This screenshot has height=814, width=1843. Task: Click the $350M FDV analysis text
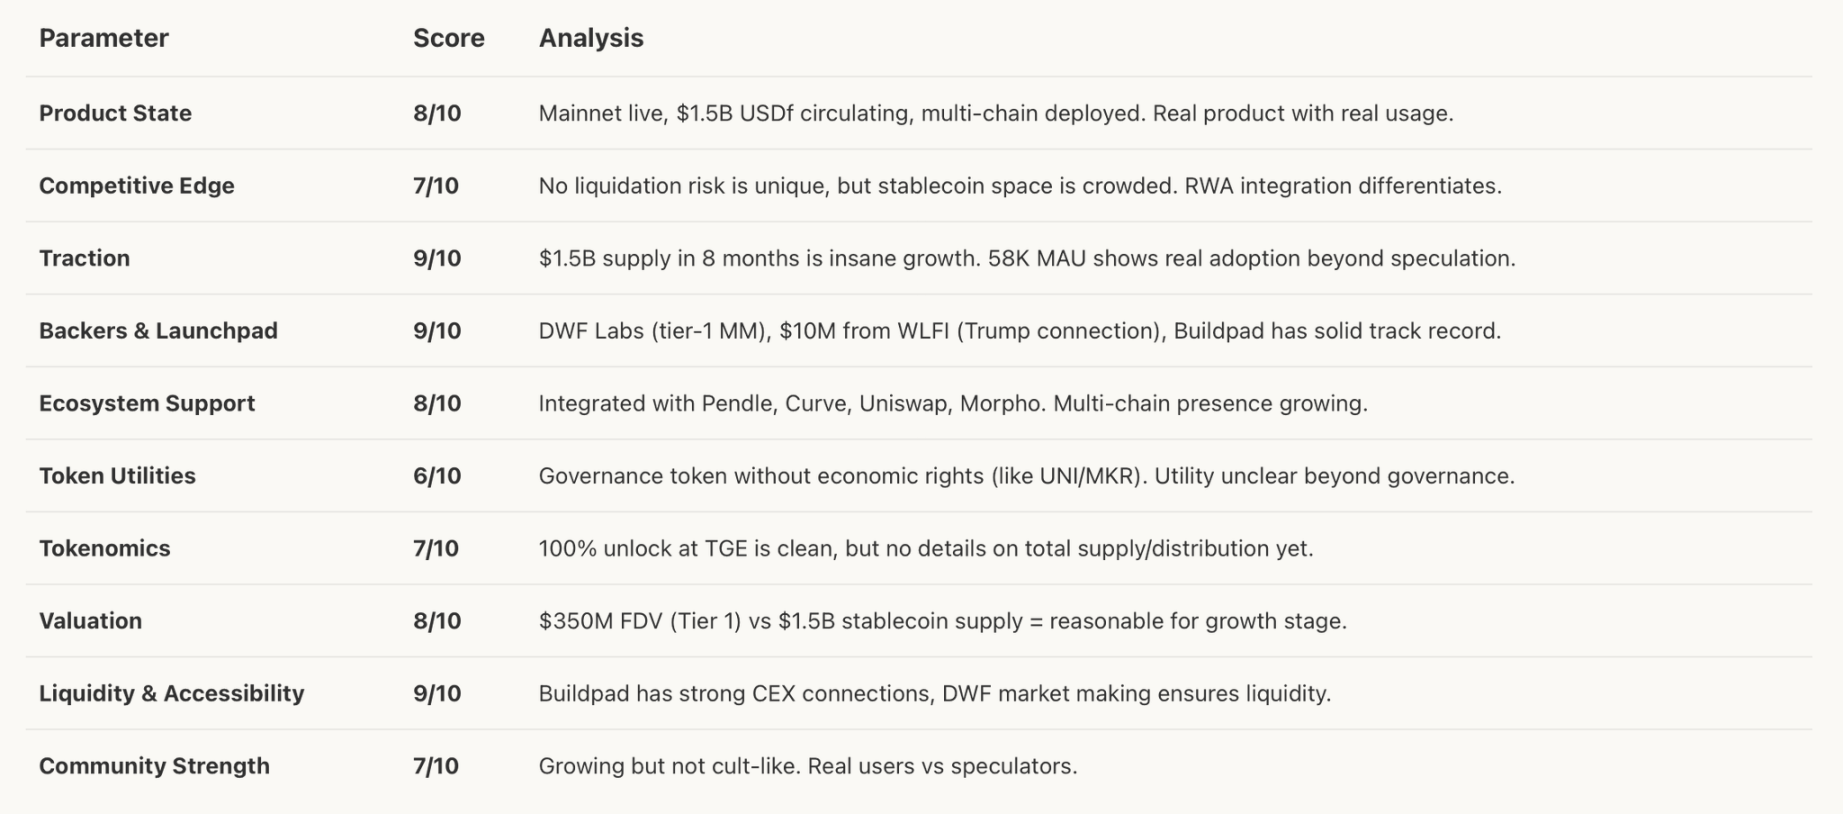tap(942, 621)
